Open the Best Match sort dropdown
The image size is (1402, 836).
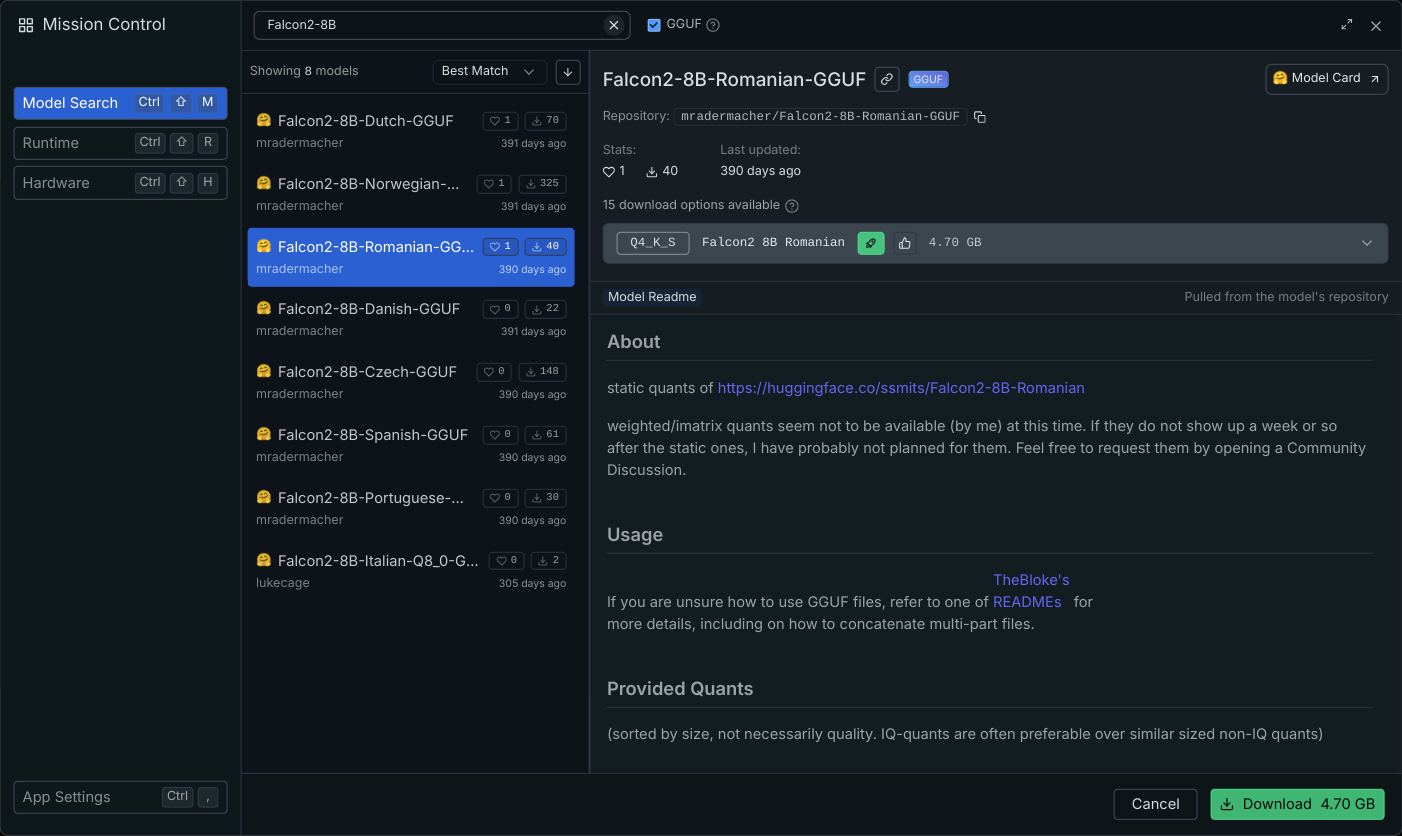pyautogui.click(x=489, y=71)
